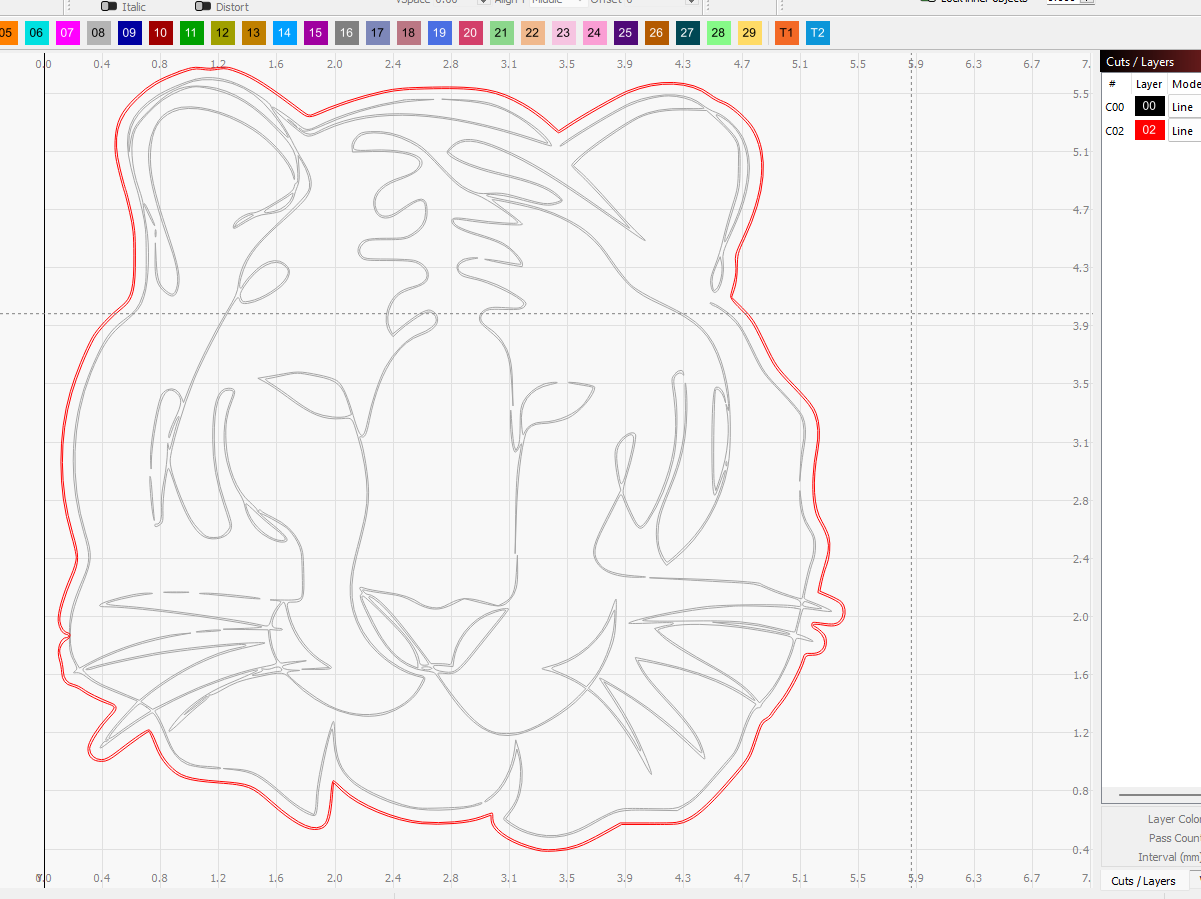This screenshot has height=899, width=1201.
Task: Click the Mode column header
Action: (x=1185, y=84)
